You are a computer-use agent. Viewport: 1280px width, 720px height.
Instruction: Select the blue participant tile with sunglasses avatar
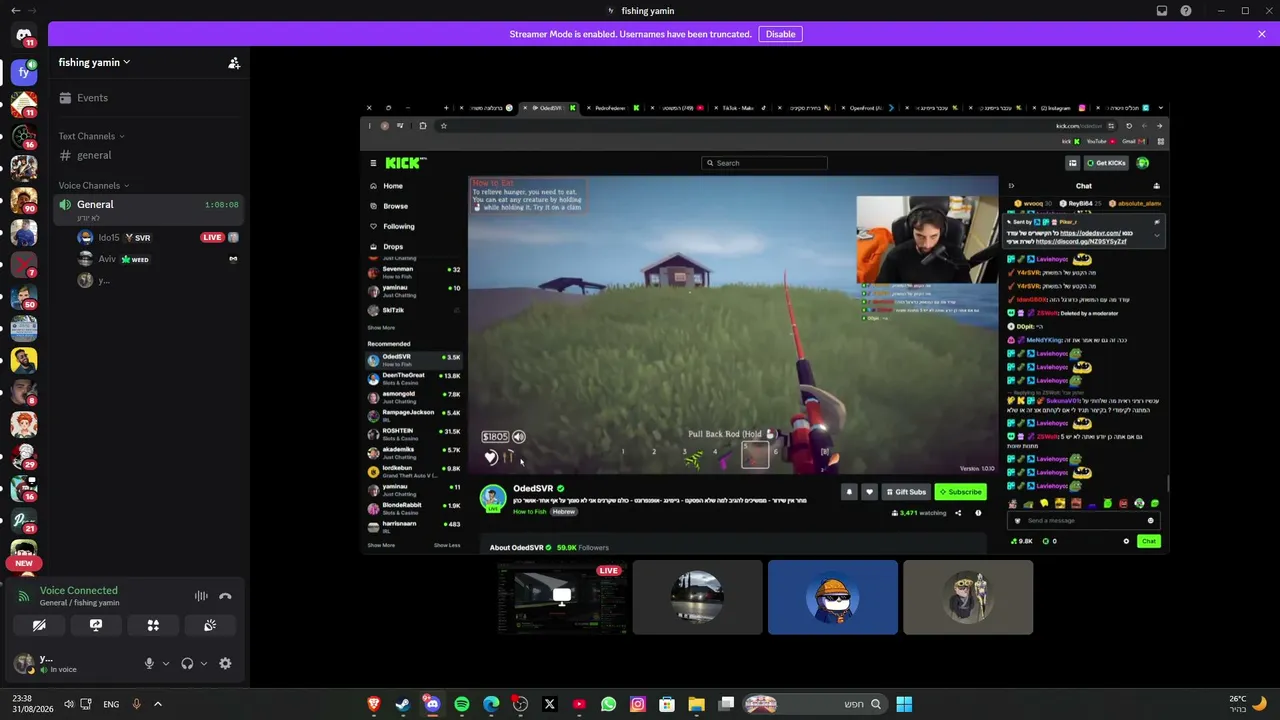[x=833, y=597]
